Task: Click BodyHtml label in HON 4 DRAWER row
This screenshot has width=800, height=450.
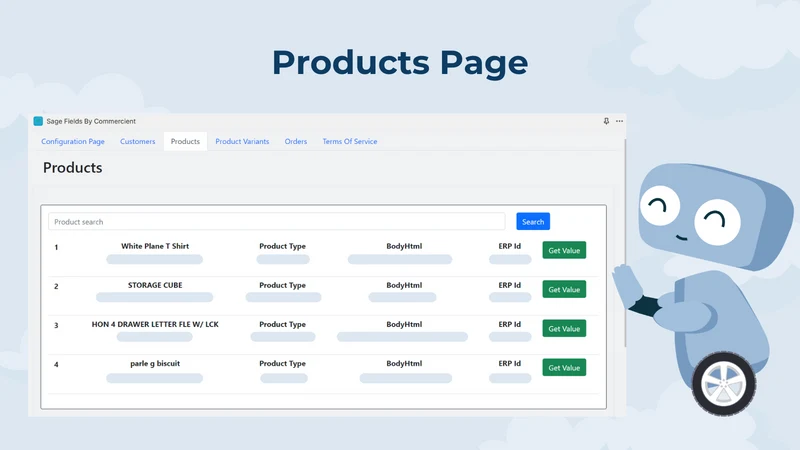Action: tap(404, 324)
